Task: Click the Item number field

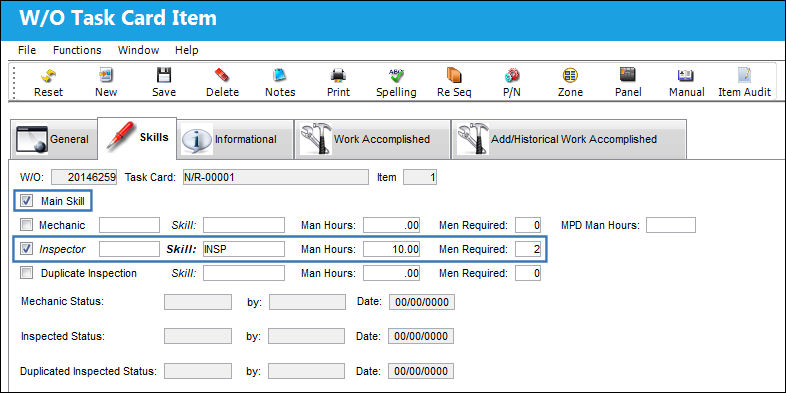Action: tap(420, 177)
